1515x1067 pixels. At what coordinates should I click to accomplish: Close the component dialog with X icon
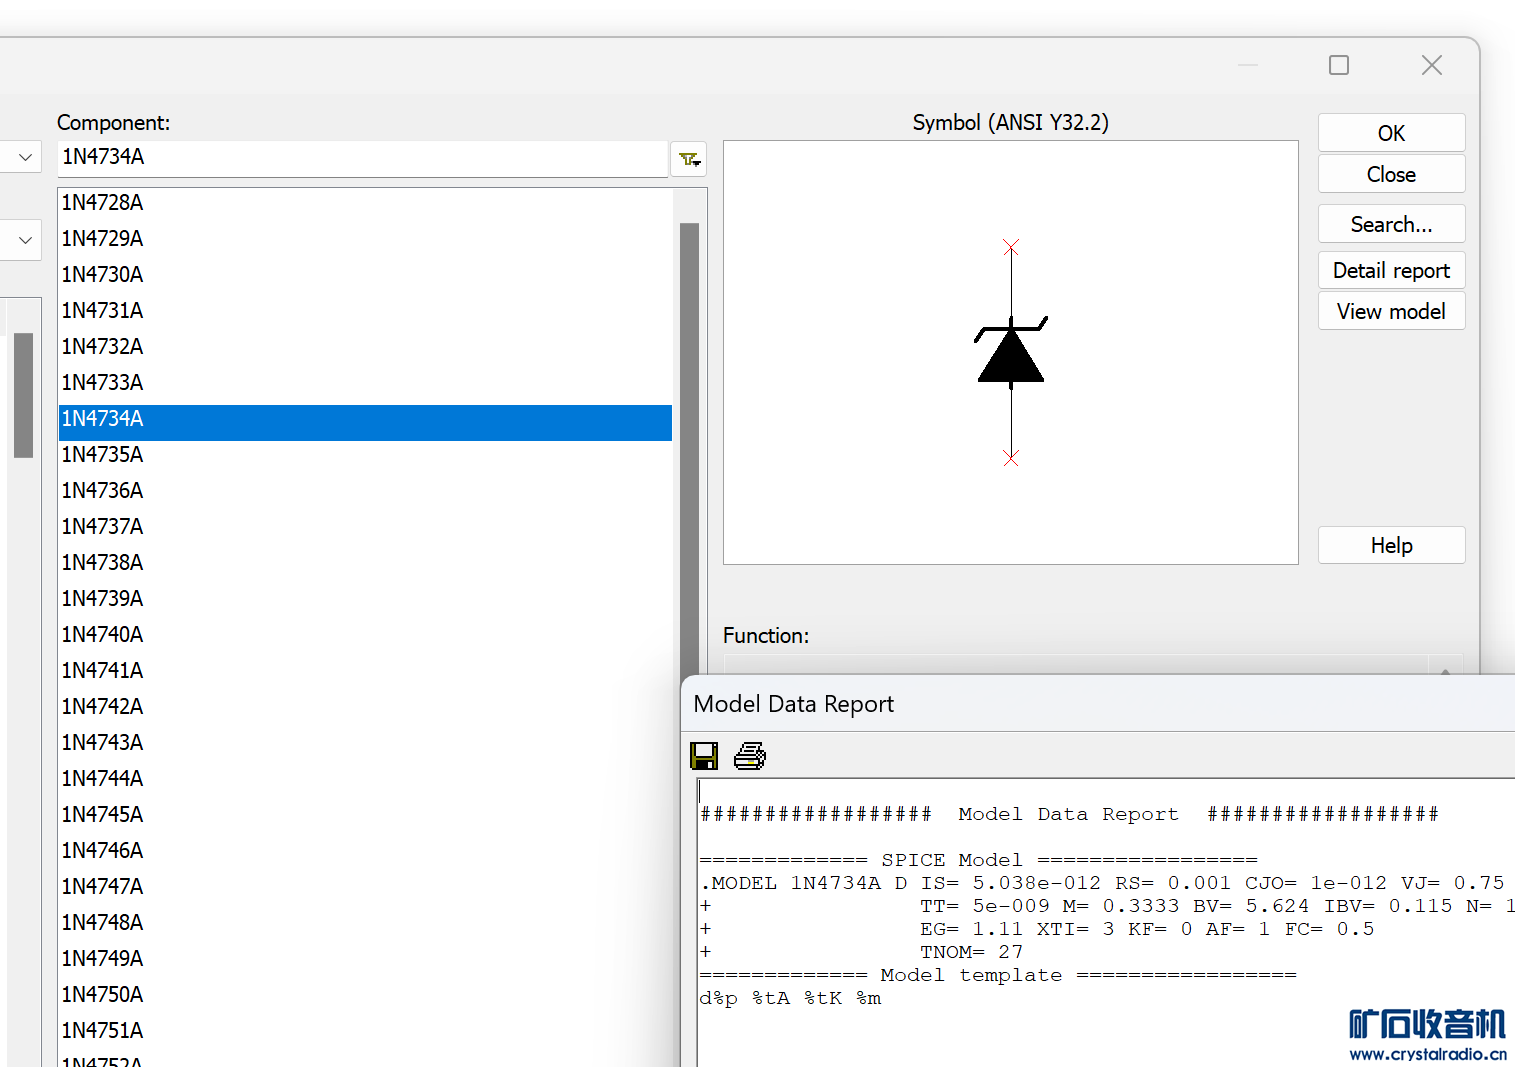(1431, 65)
